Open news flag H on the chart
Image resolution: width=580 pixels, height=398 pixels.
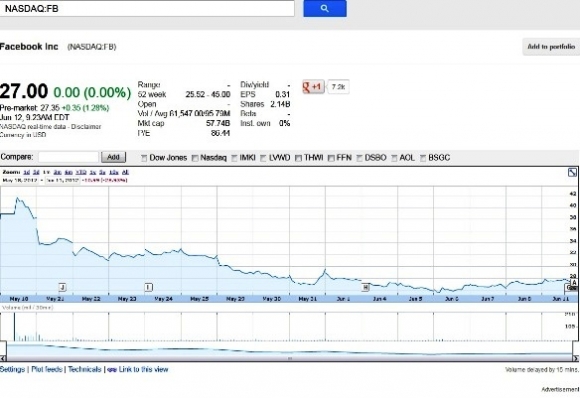tap(365, 287)
